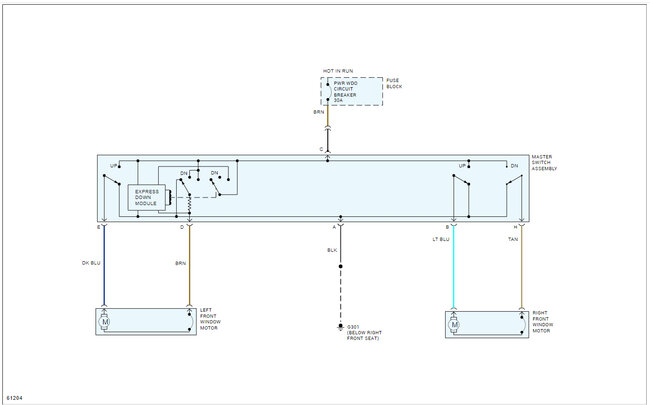The width and height of the screenshot is (650, 405).
Task: Click the 'BRN' label below the fuse block
Action: [318, 112]
